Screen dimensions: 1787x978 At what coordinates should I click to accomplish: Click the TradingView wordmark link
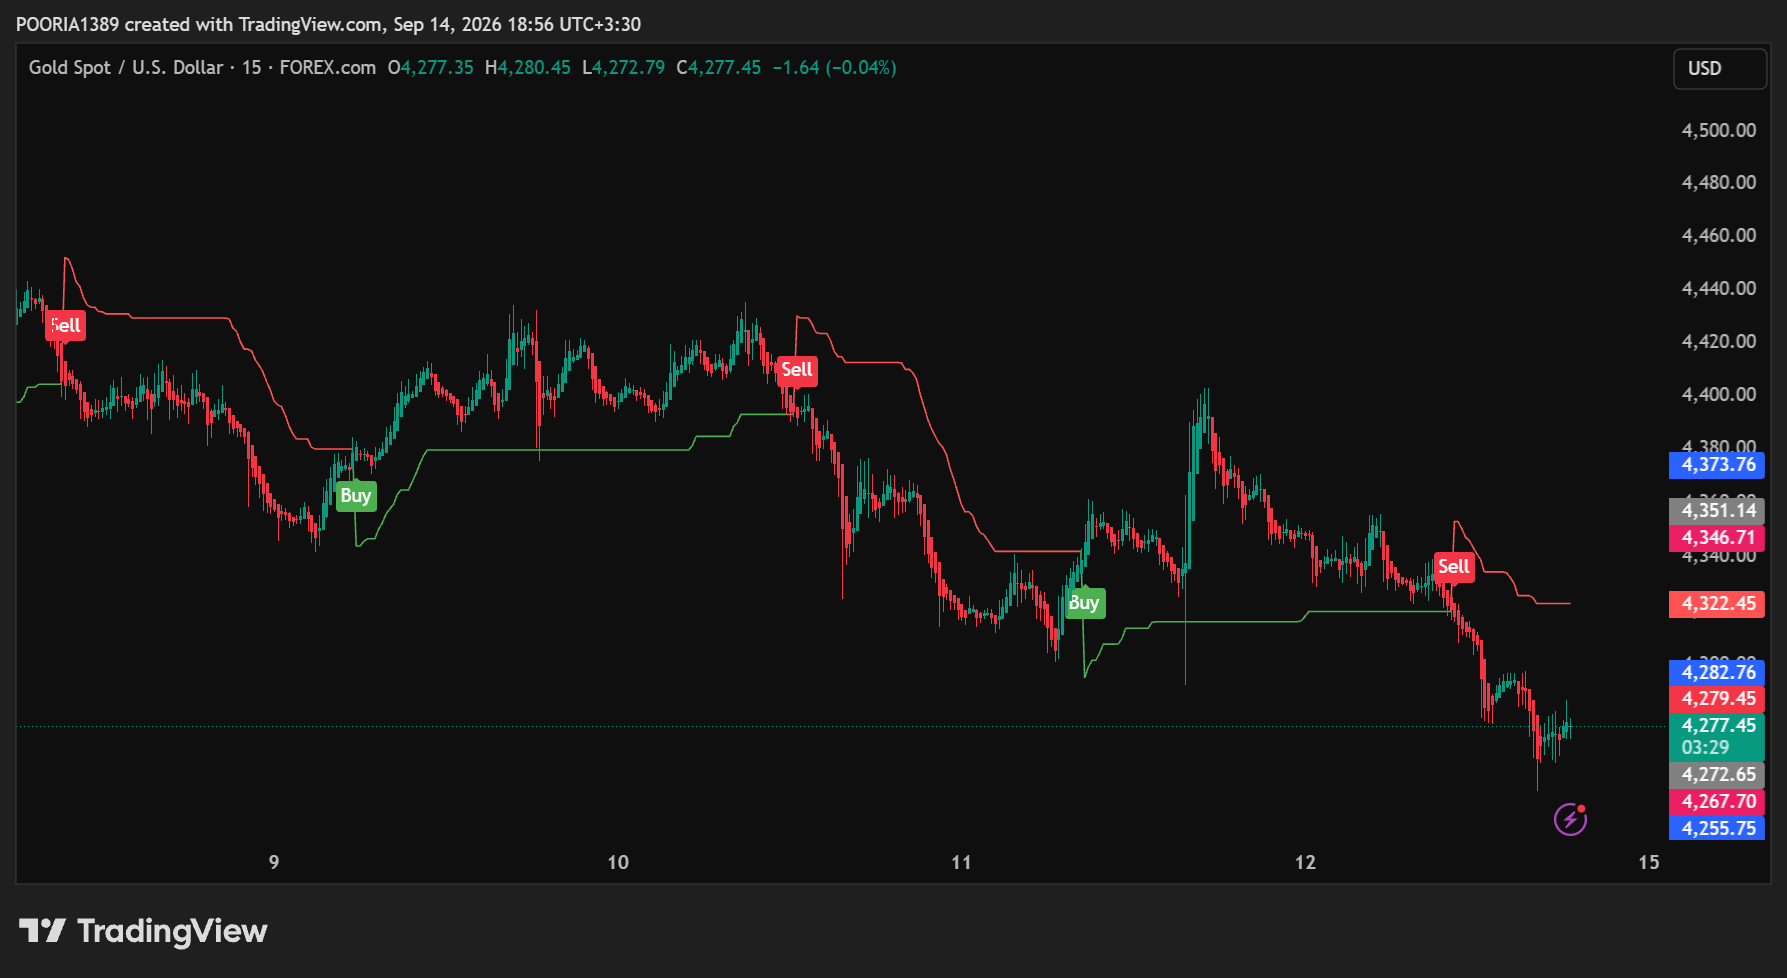(172, 931)
